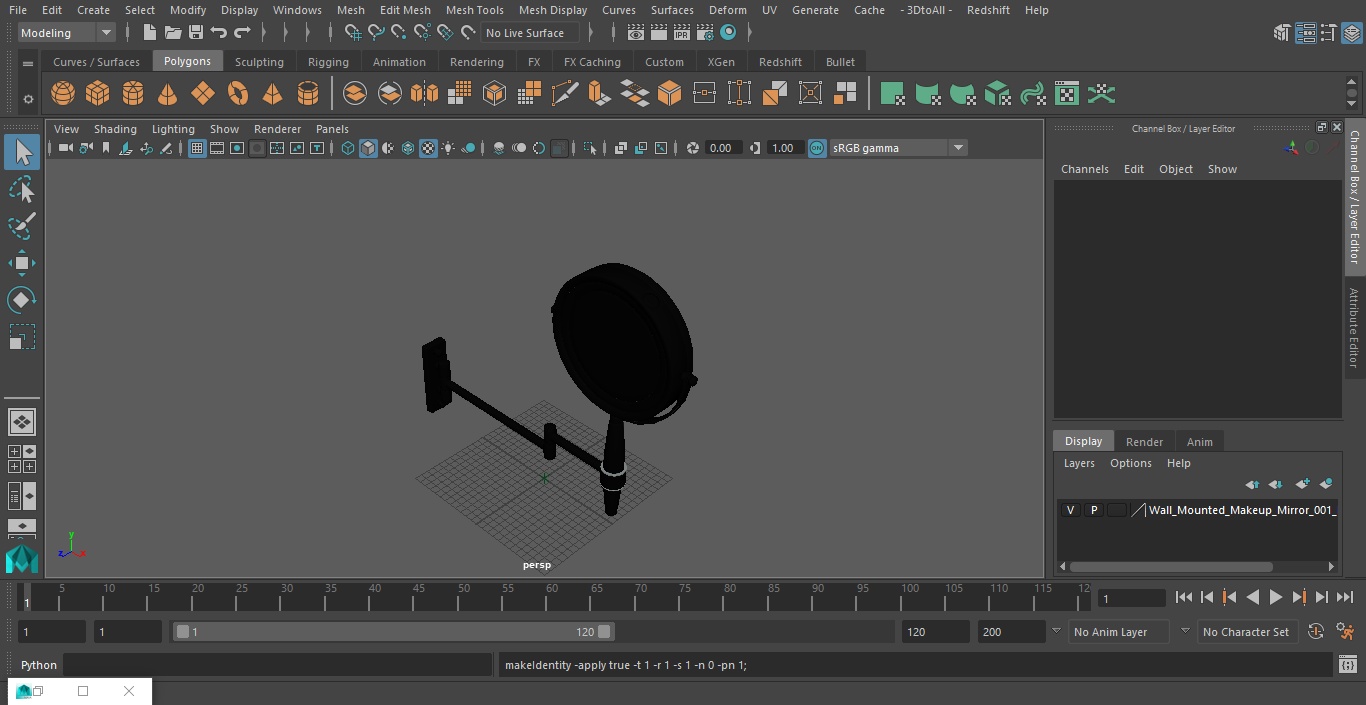
Task: Create a polygon cylinder from the shelf
Action: coord(133,94)
